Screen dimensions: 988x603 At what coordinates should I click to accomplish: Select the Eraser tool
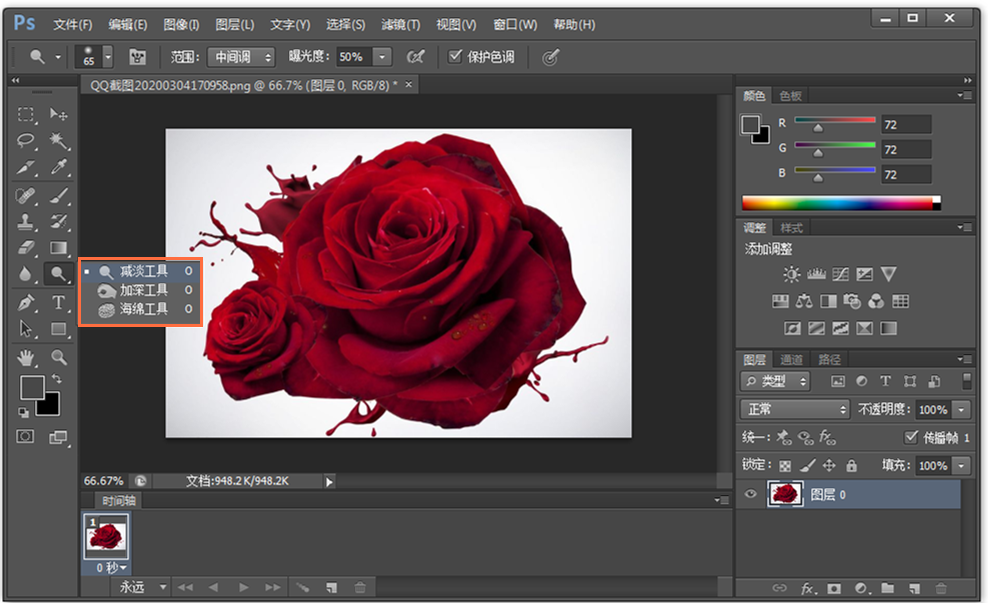pyautogui.click(x=26, y=247)
